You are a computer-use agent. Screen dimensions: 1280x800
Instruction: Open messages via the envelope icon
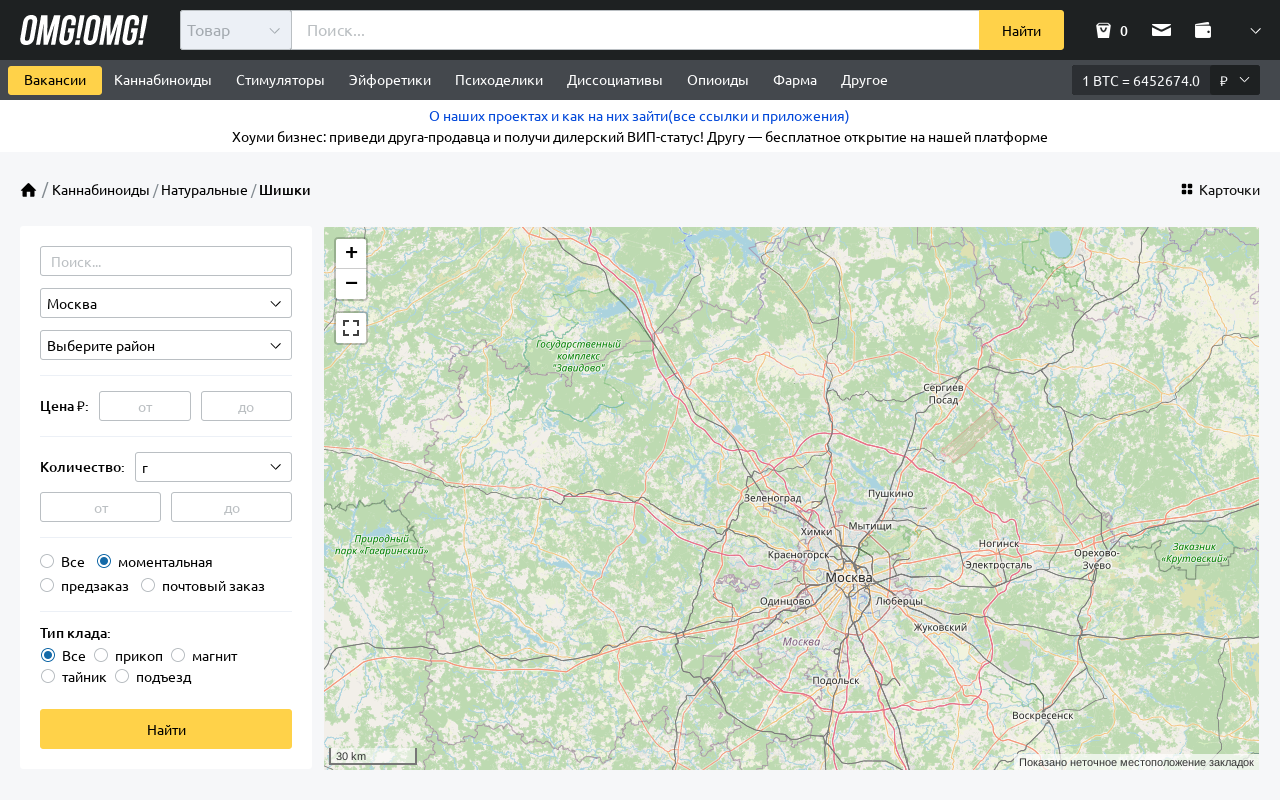pyautogui.click(x=1161, y=30)
